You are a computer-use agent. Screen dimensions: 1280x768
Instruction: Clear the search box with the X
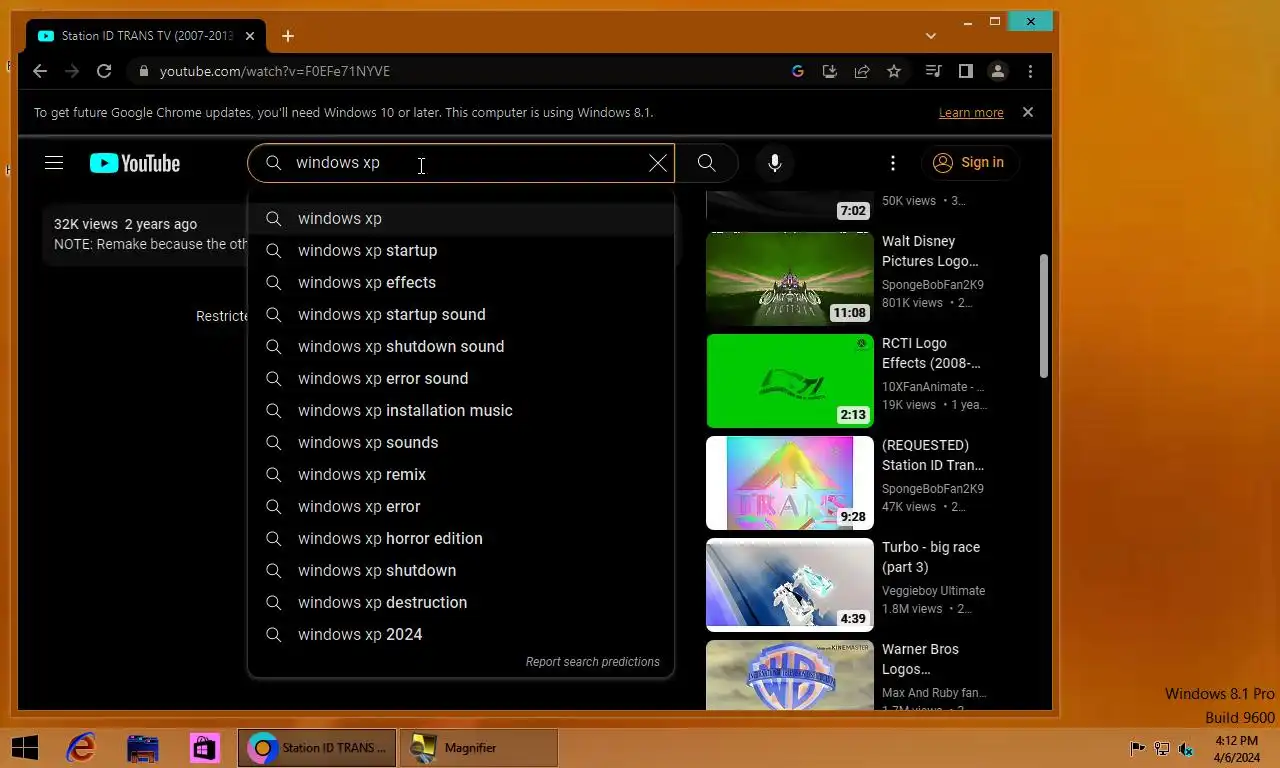pos(657,163)
